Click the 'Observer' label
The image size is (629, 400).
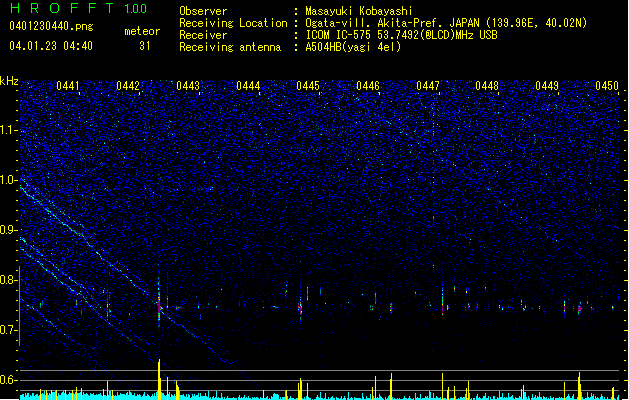[203, 11]
